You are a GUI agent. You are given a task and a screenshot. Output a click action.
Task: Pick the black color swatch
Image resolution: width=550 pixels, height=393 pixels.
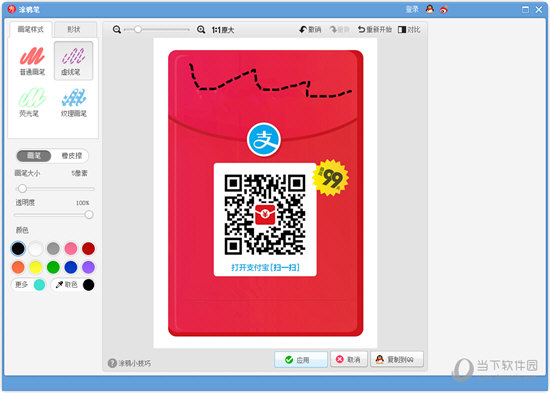point(18,248)
